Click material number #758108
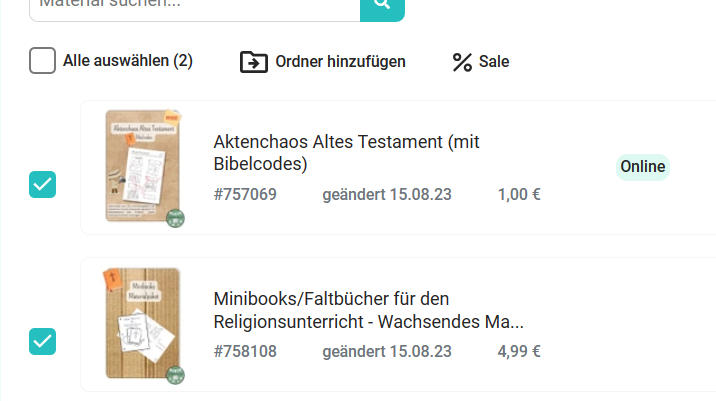The height and width of the screenshot is (401, 716). [x=245, y=351]
